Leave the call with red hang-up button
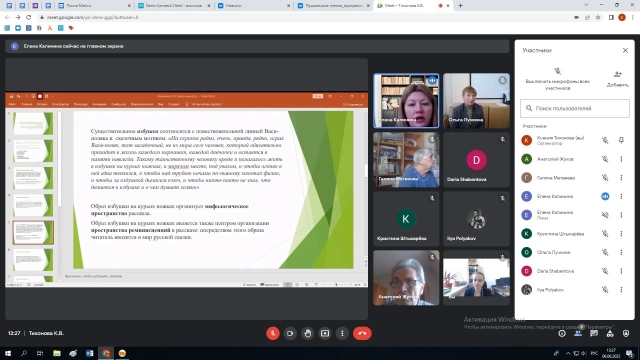Screen dimensions: 640x360 (362, 333)
